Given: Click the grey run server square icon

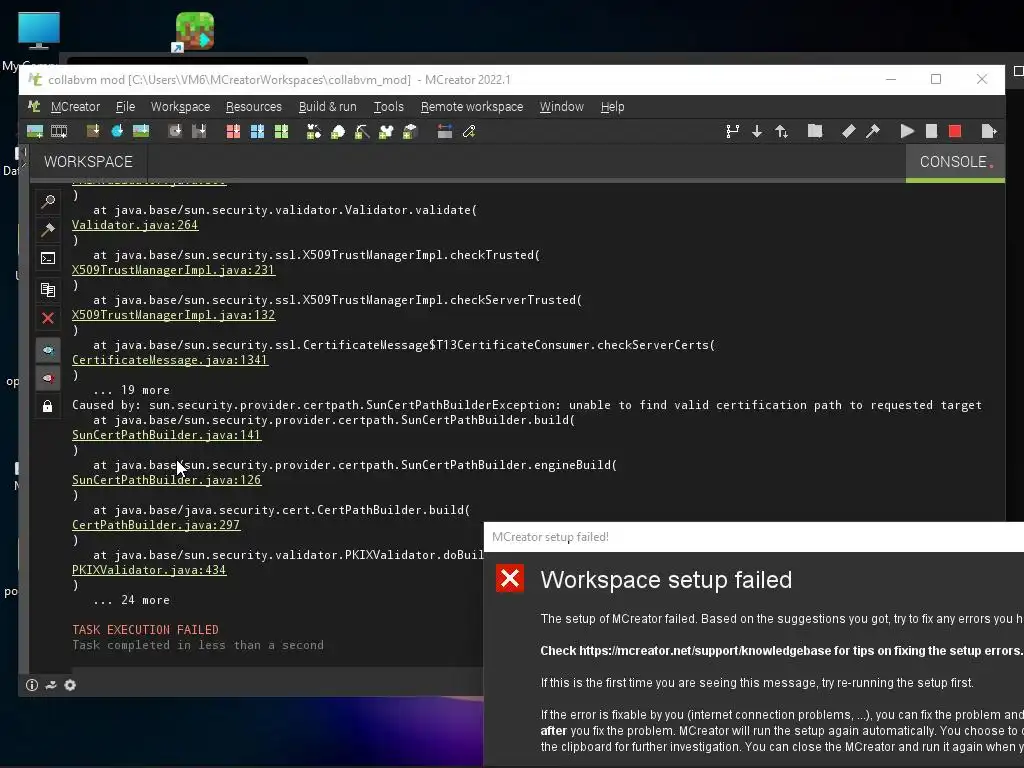Looking at the screenshot, I should coord(931,131).
